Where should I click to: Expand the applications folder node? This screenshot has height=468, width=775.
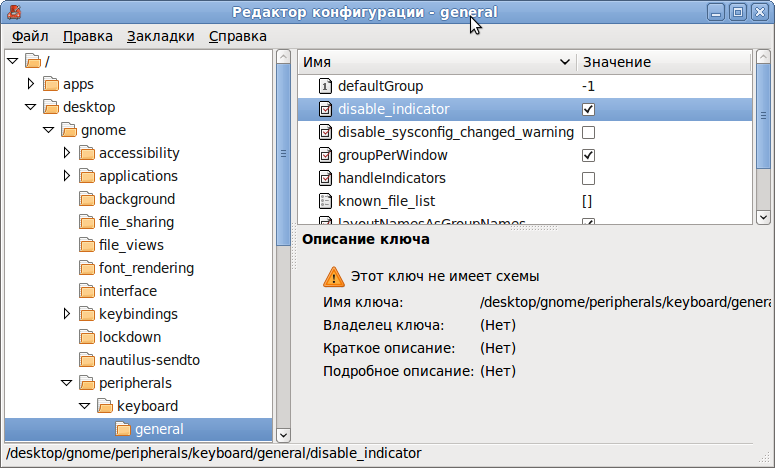click(67, 176)
